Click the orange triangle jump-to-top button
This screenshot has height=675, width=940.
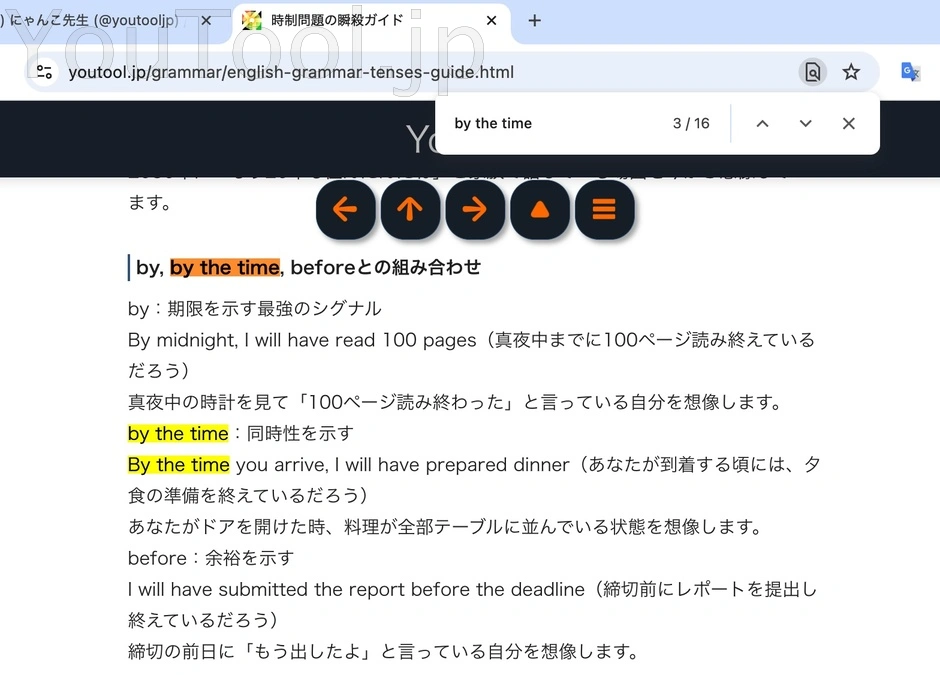point(540,210)
